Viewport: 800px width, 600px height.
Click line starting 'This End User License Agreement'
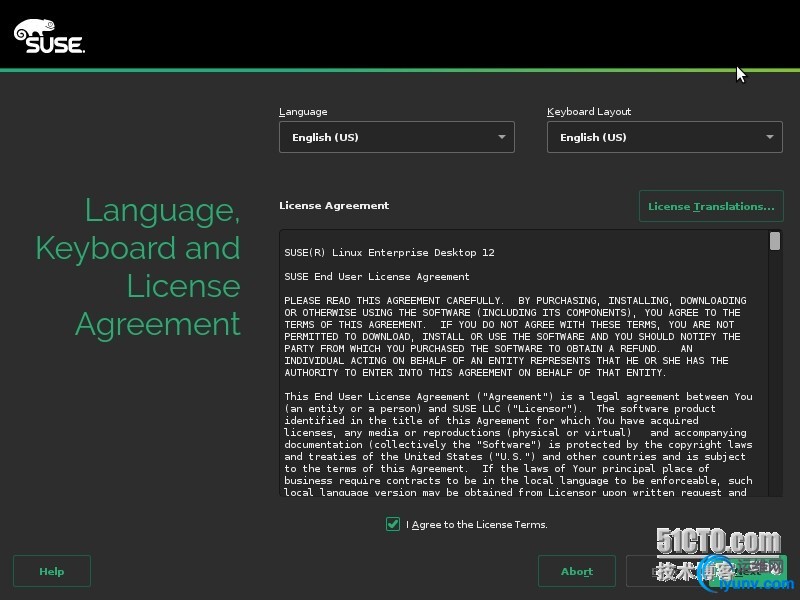pos(518,396)
